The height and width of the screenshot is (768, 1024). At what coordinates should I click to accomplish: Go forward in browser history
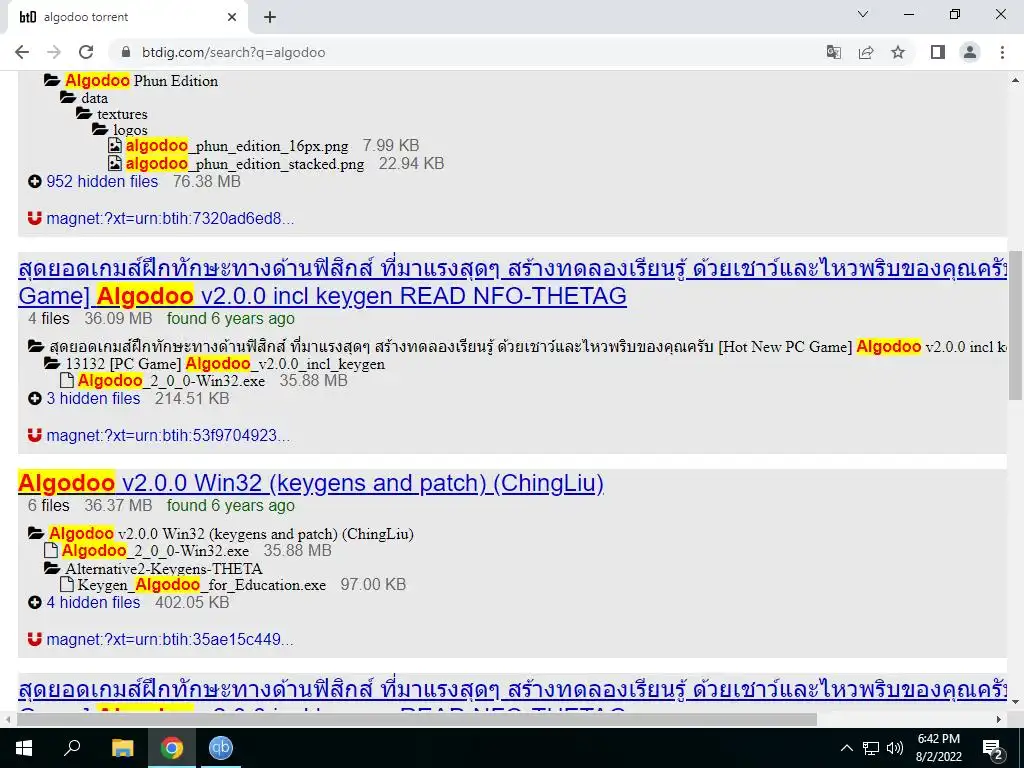click(54, 52)
